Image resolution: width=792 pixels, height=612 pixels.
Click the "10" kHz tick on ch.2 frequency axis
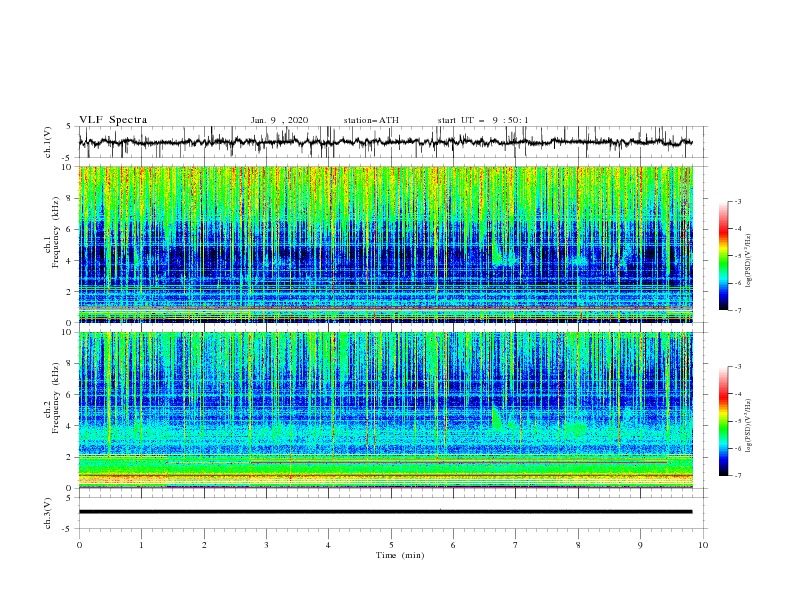67,332
